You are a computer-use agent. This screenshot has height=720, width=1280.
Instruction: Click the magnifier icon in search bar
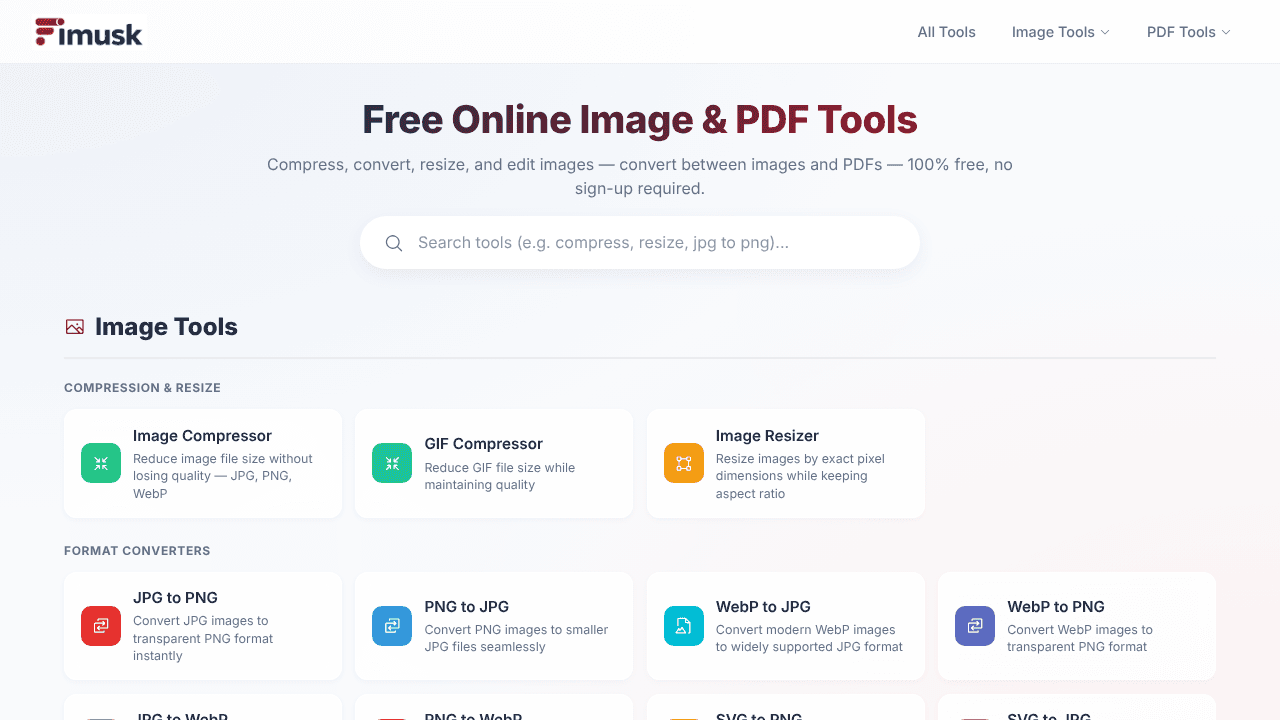pyautogui.click(x=394, y=243)
